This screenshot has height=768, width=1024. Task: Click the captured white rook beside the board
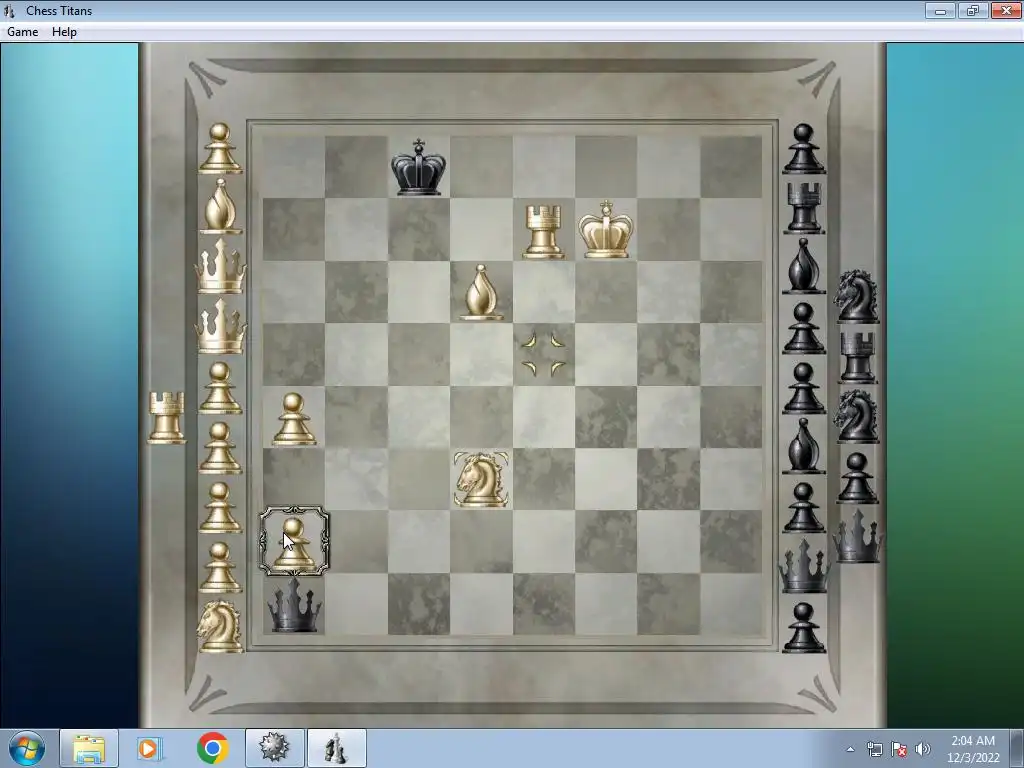pyautogui.click(x=167, y=418)
